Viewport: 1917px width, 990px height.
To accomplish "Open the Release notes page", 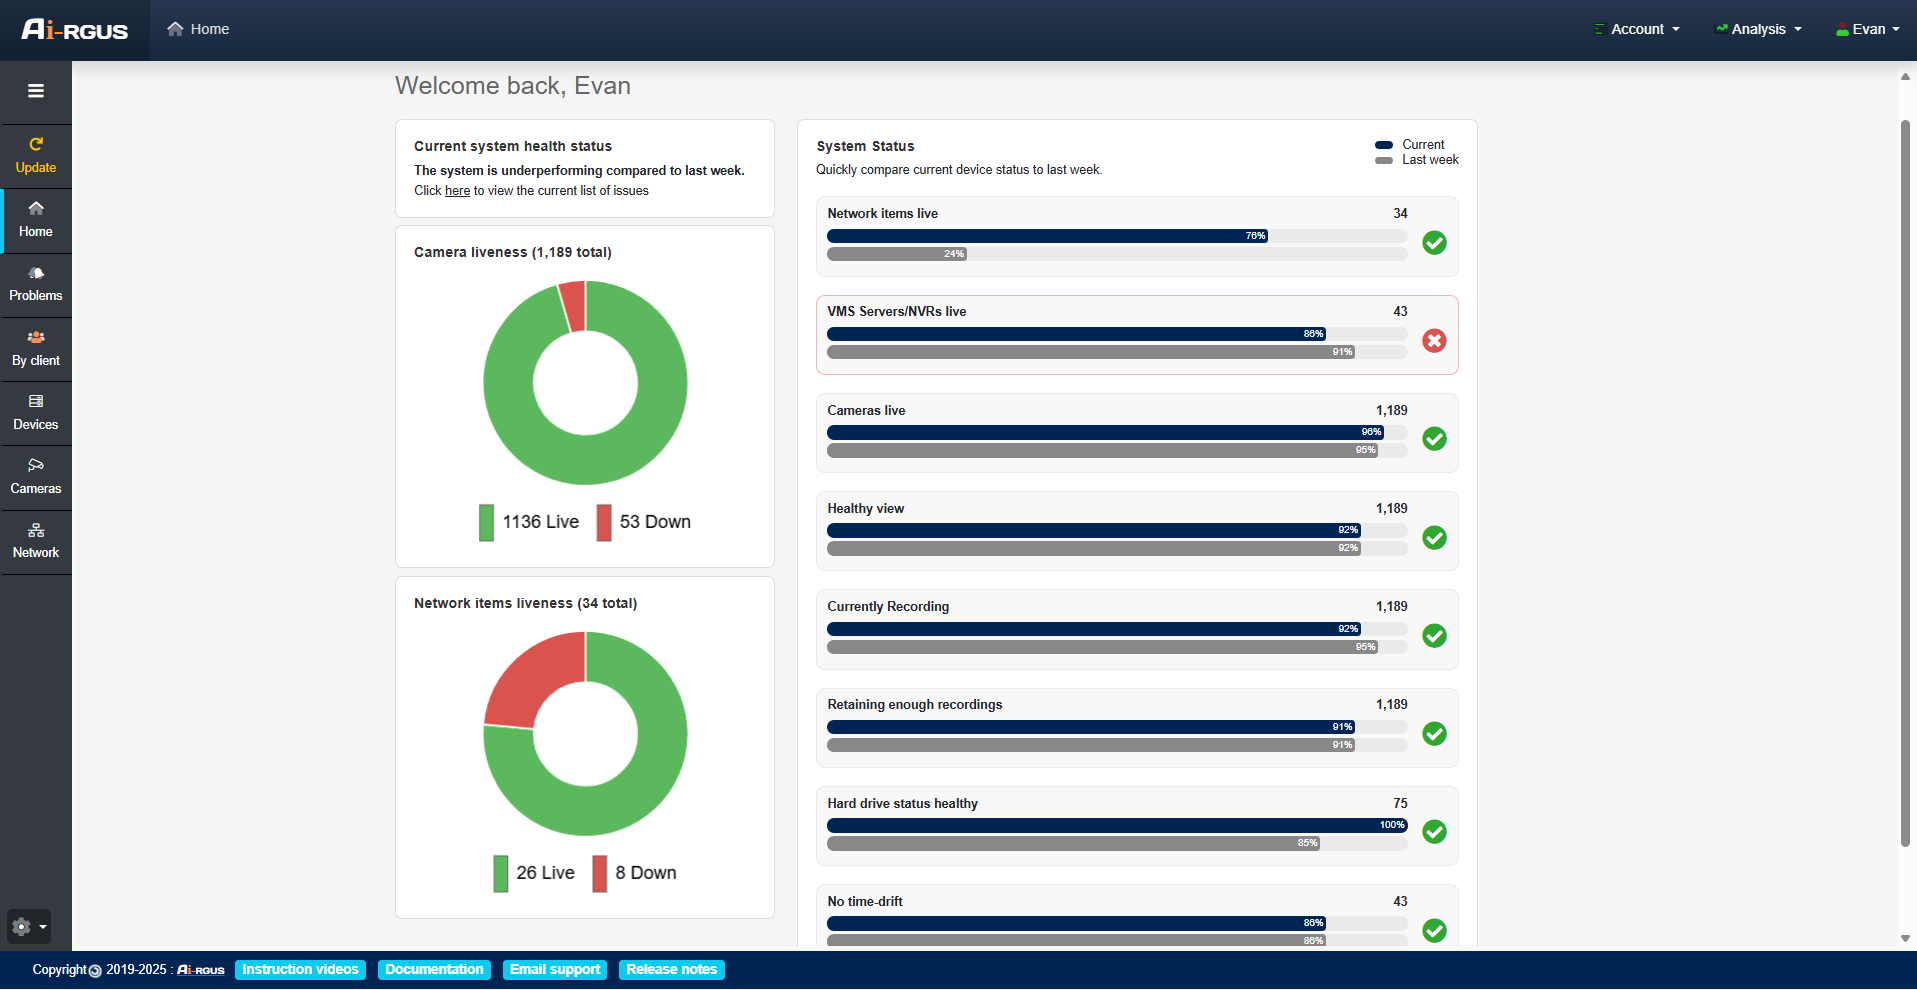I will pyautogui.click(x=671, y=969).
